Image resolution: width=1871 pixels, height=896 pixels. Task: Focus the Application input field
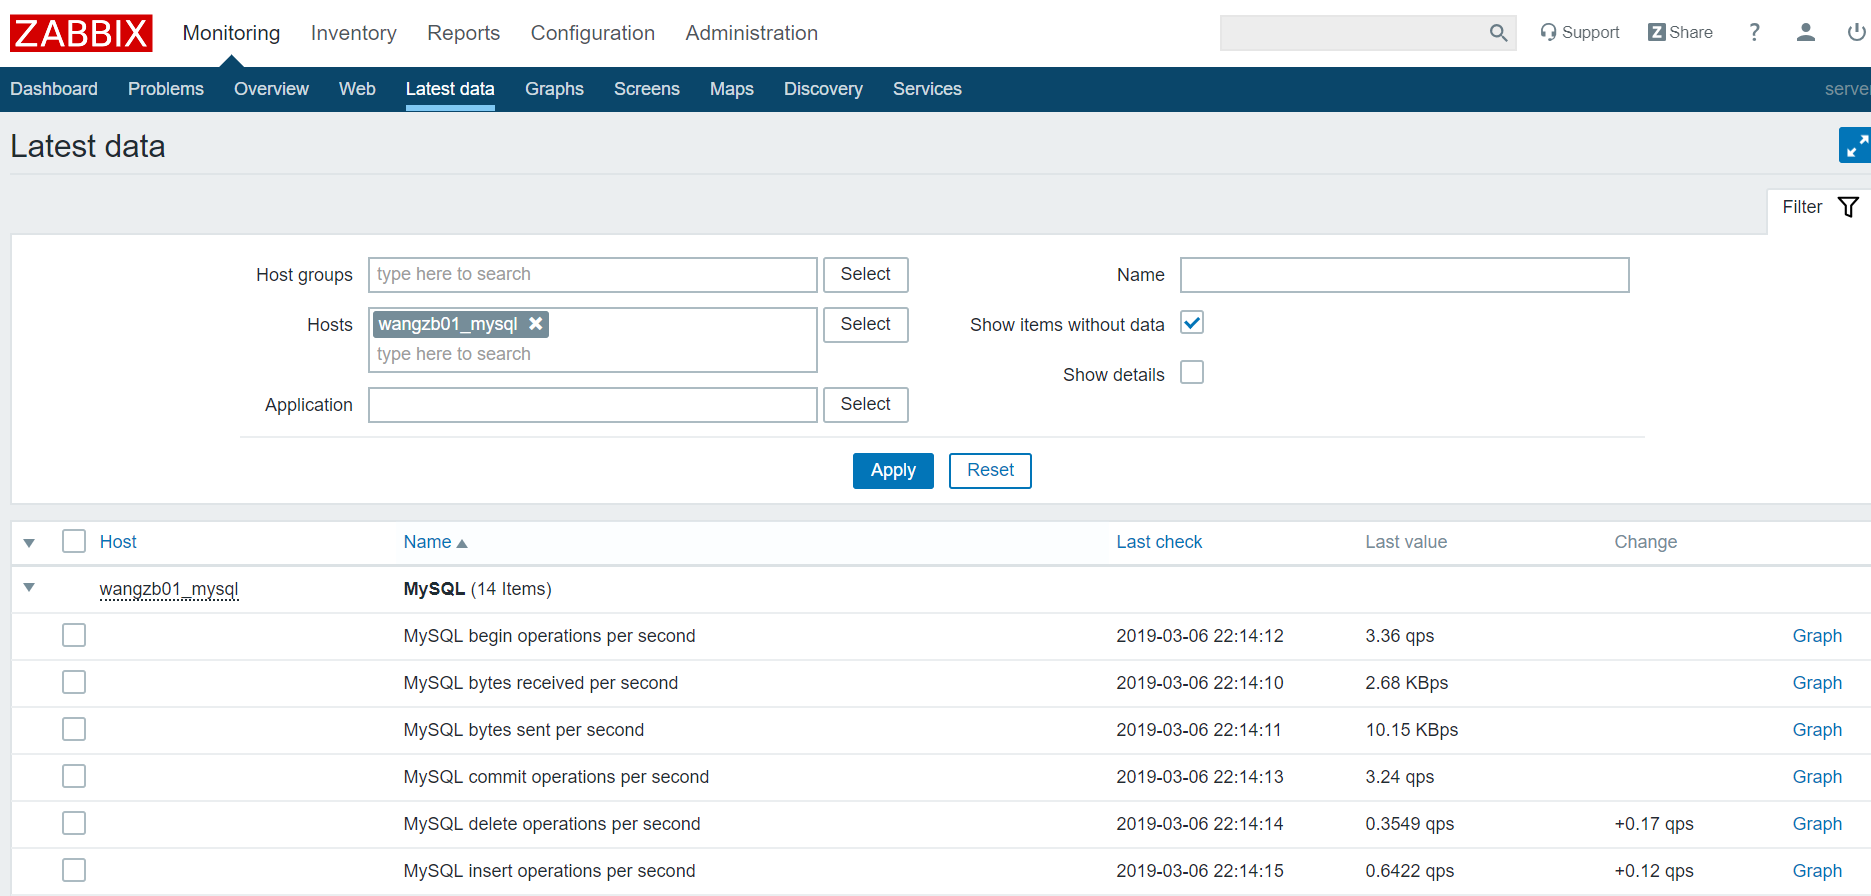click(593, 405)
